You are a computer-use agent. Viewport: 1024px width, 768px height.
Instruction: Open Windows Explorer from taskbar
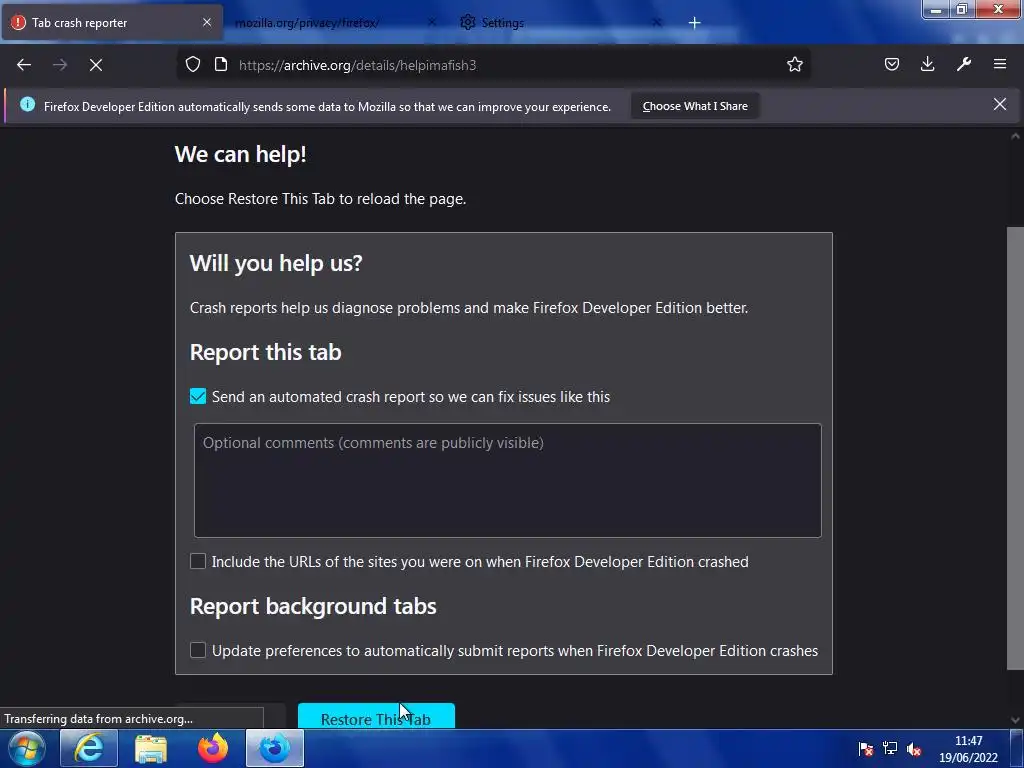click(x=151, y=748)
